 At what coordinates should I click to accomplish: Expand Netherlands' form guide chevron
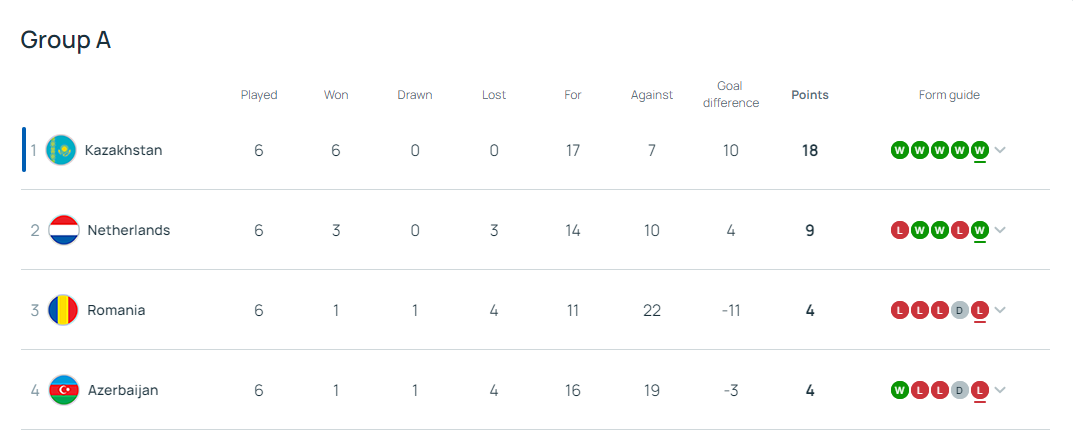point(1000,230)
